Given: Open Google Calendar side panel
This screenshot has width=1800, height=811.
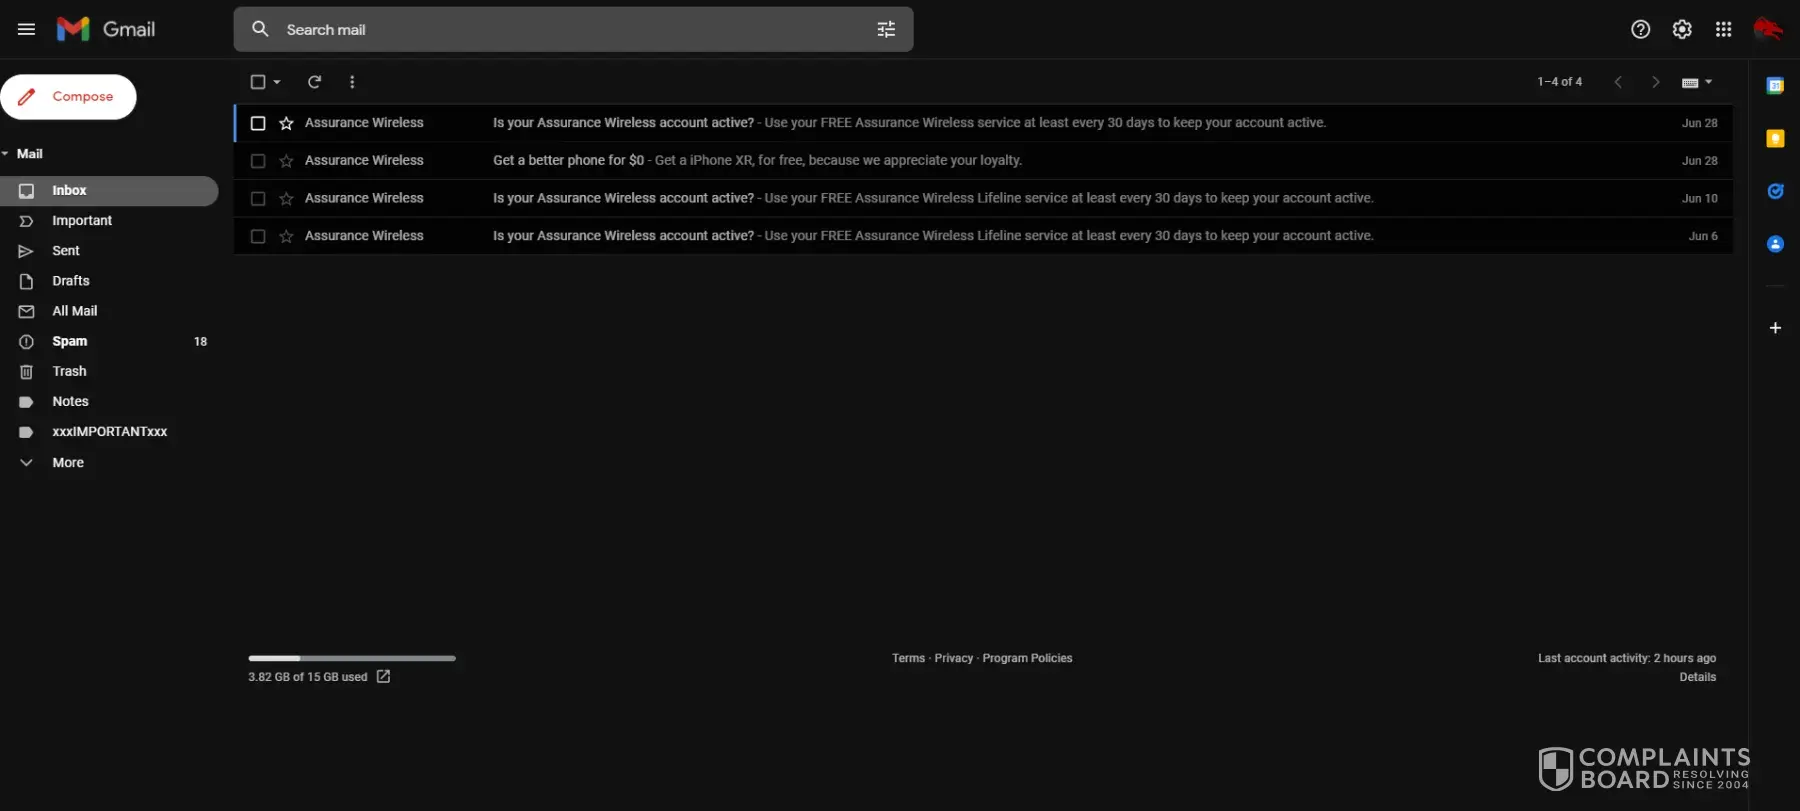Looking at the screenshot, I should coord(1775,86).
